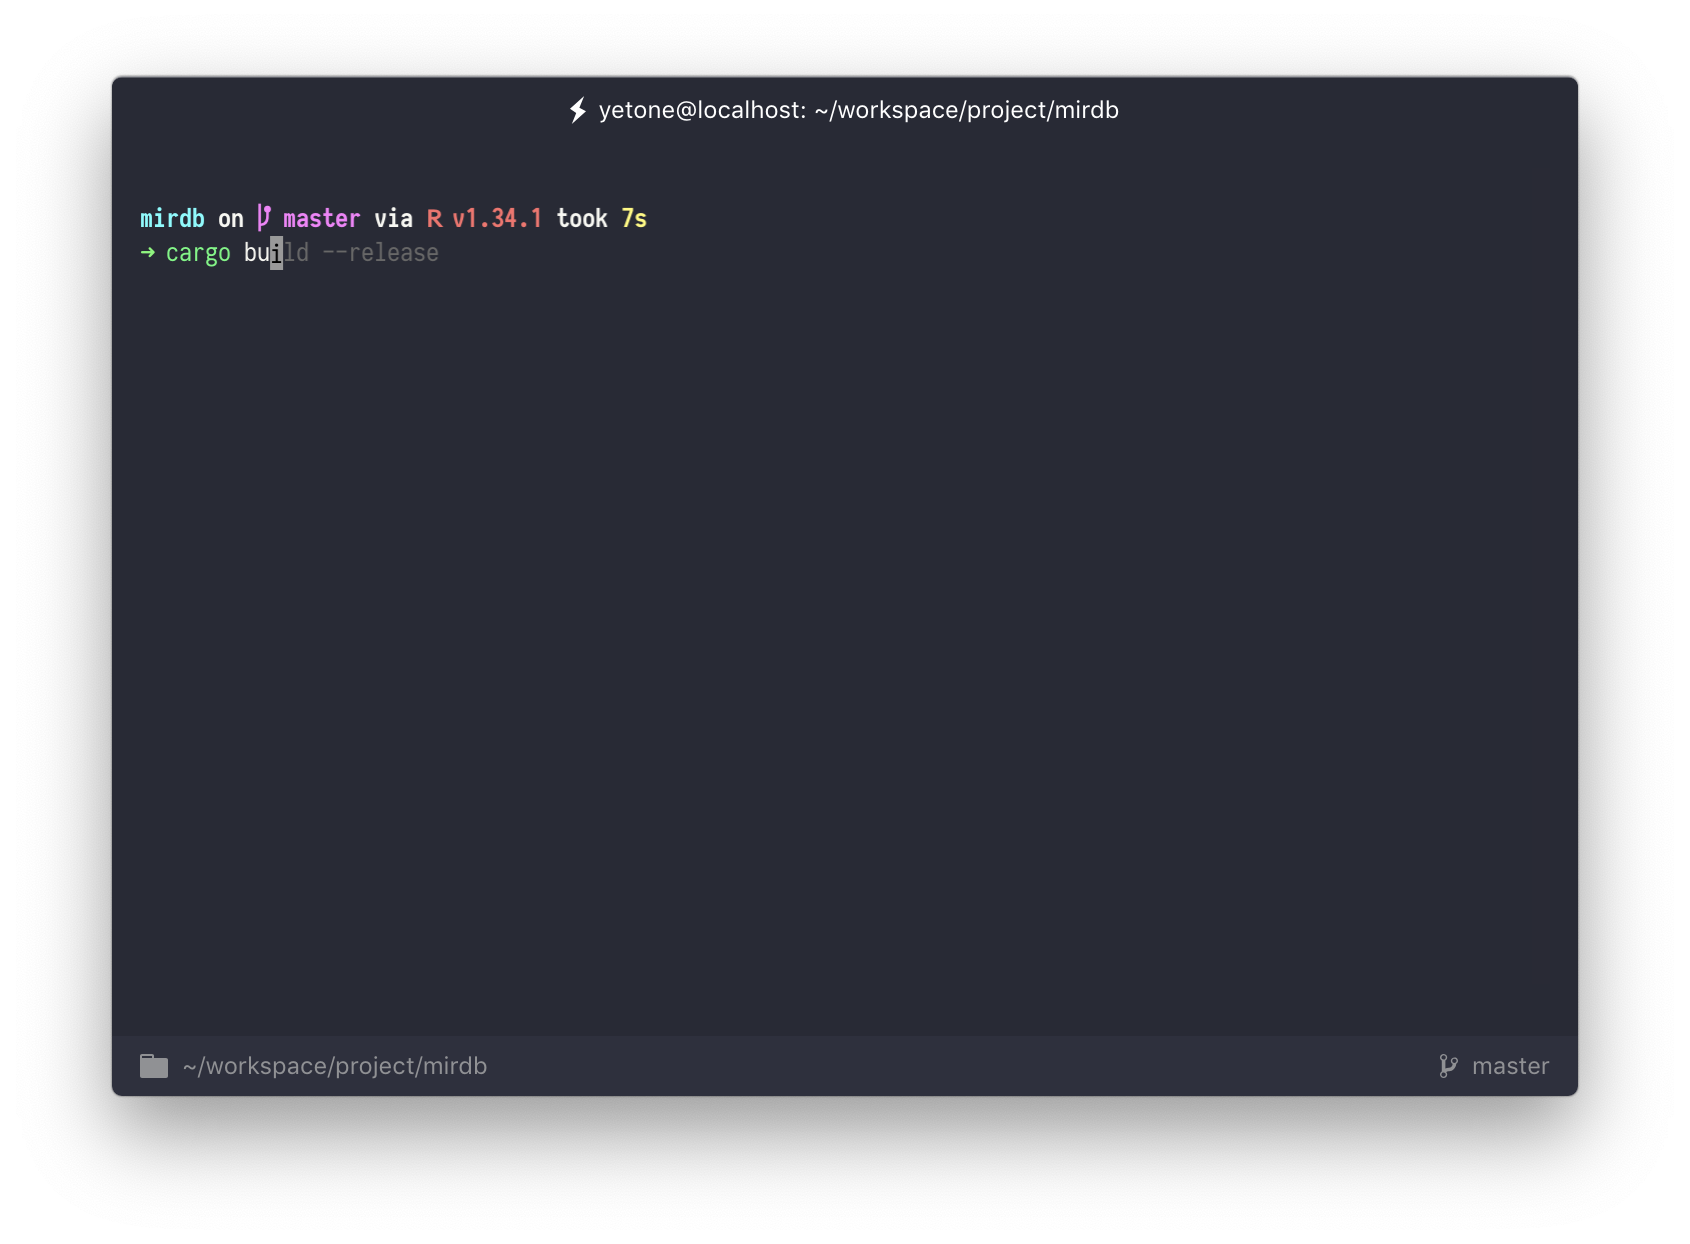The width and height of the screenshot is (1690, 1244).
Task: Click the suggested '--release' autocompletion text
Action: [380, 253]
